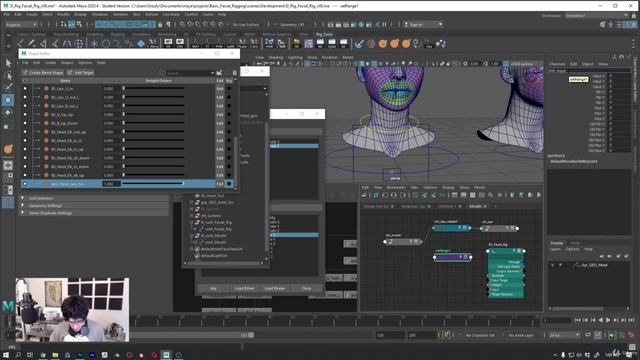Play forward on the timeline
640x360 pixels.
point(608,320)
